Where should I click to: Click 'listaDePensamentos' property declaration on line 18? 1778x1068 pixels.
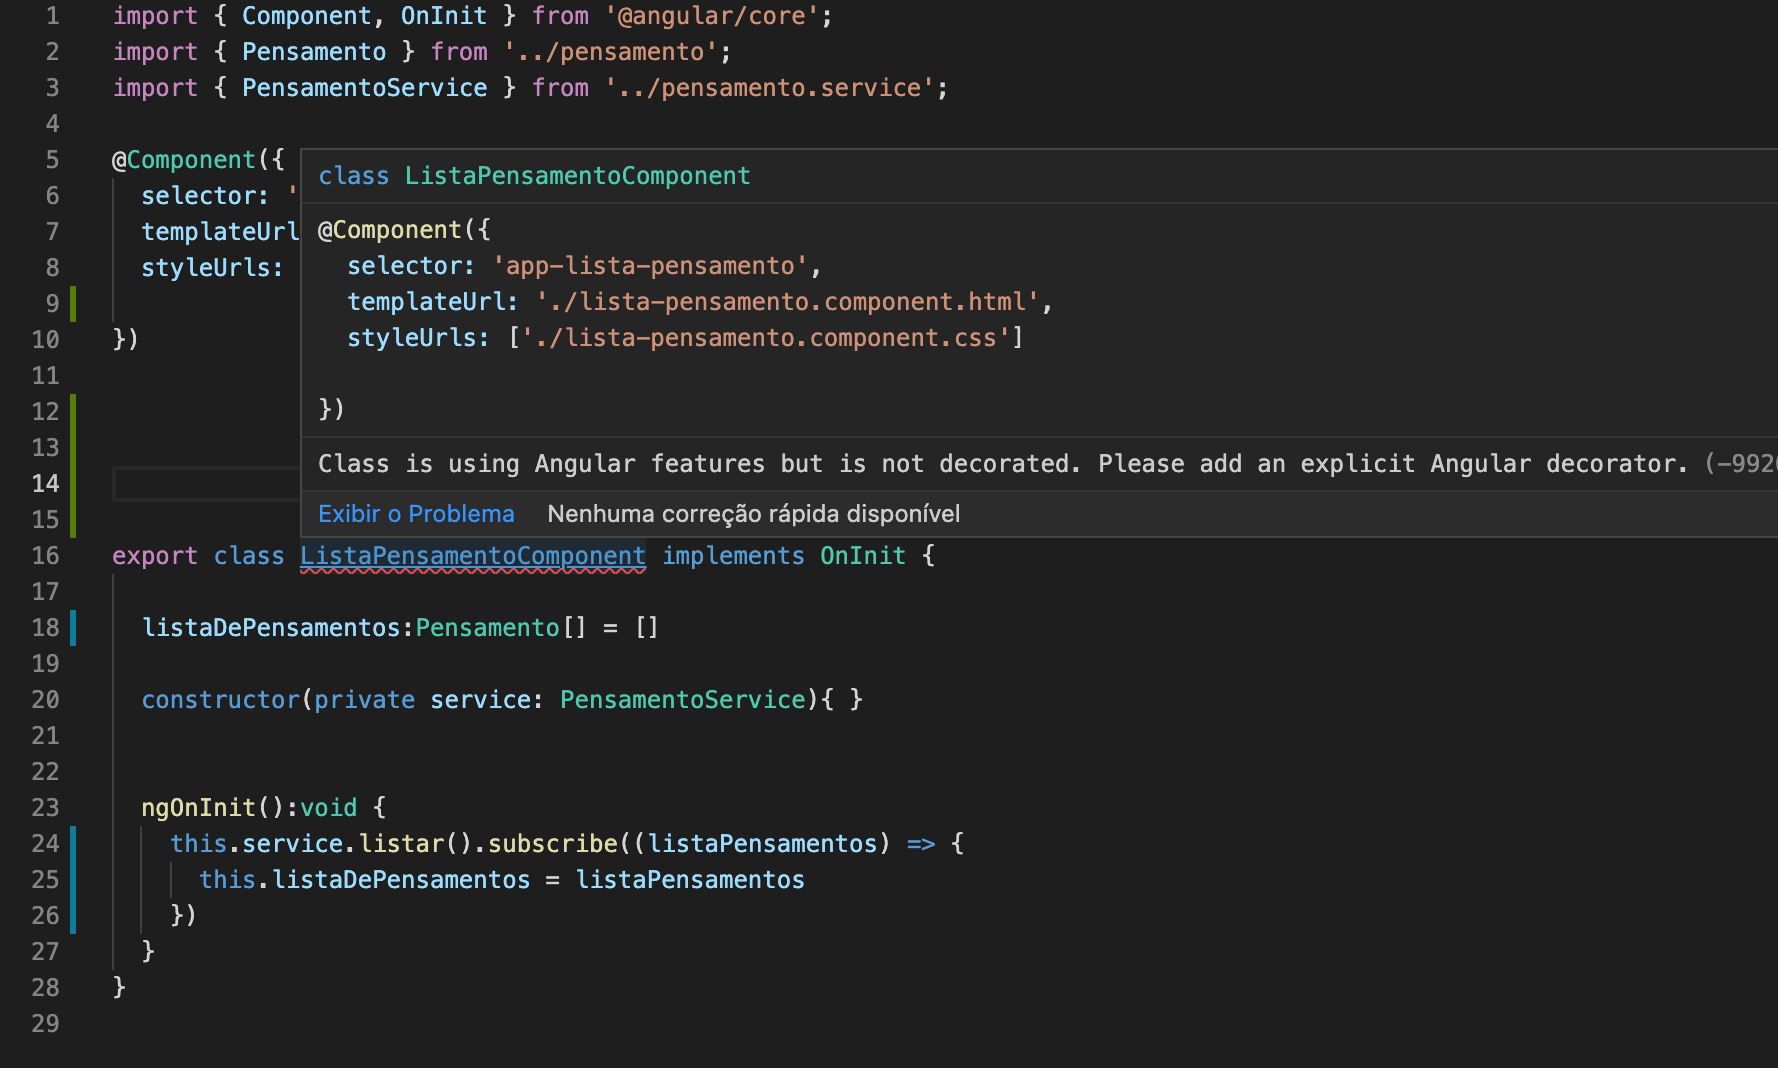pyautogui.click(x=271, y=628)
